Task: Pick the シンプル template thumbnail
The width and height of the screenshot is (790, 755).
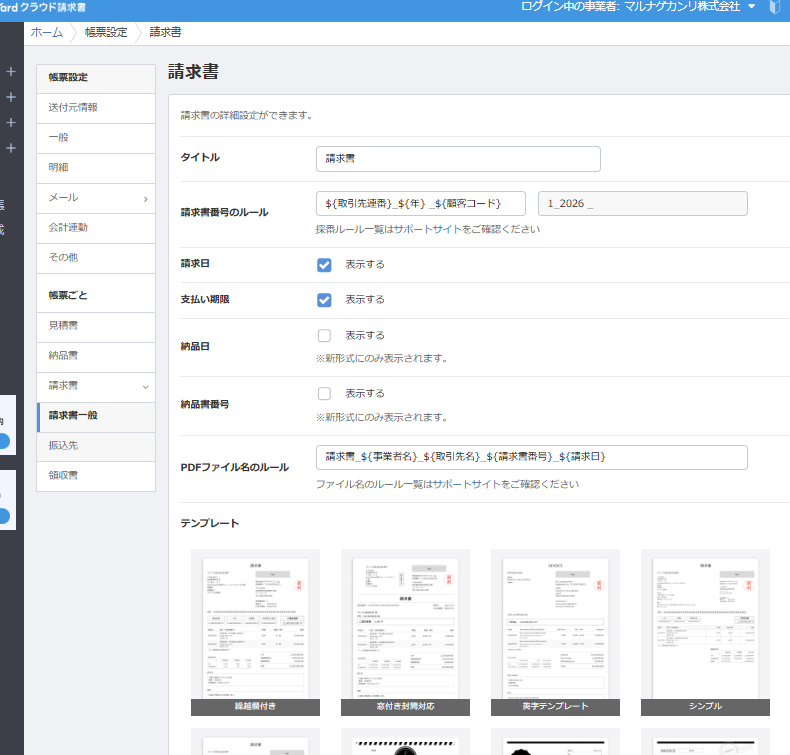Action: pyautogui.click(x=705, y=628)
